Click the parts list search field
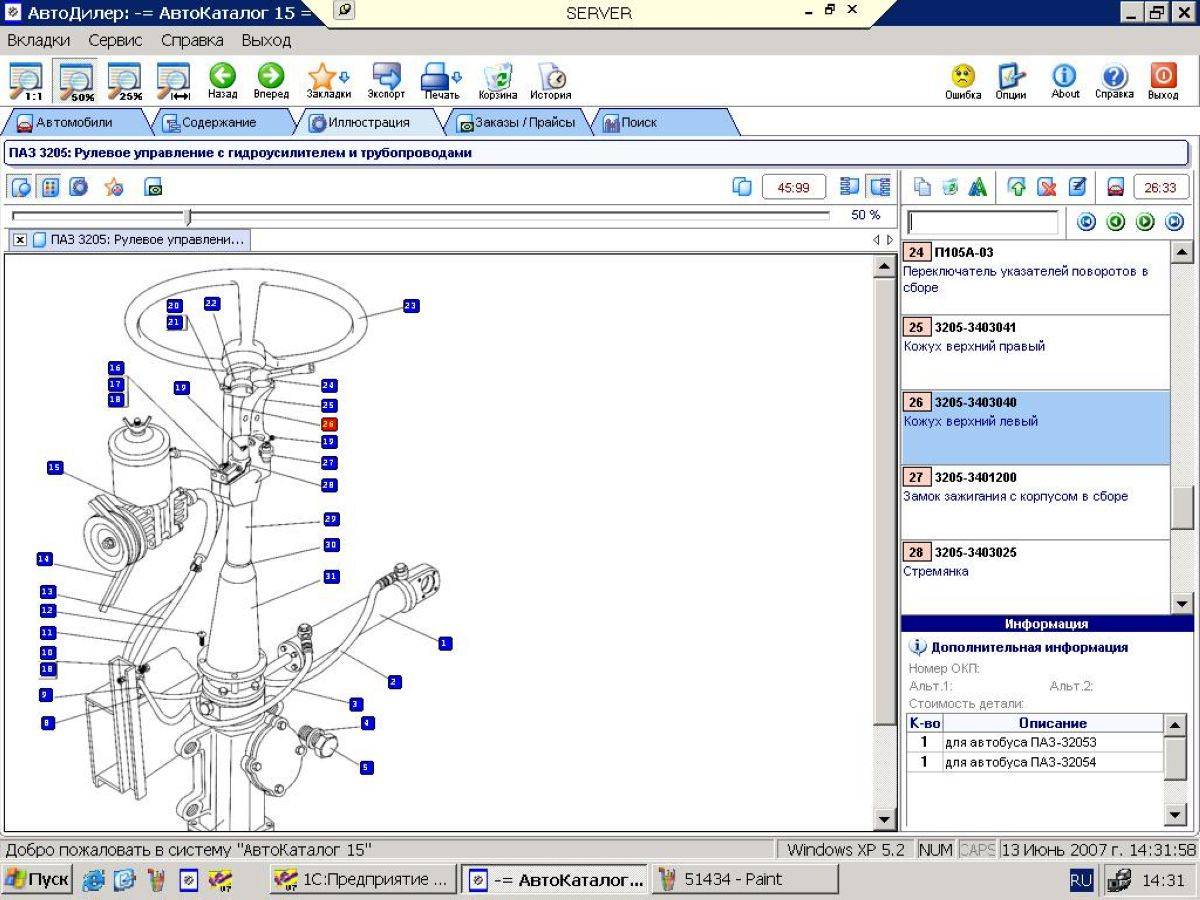This screenshot has height=900, width=1200. [x=982, y=222]
